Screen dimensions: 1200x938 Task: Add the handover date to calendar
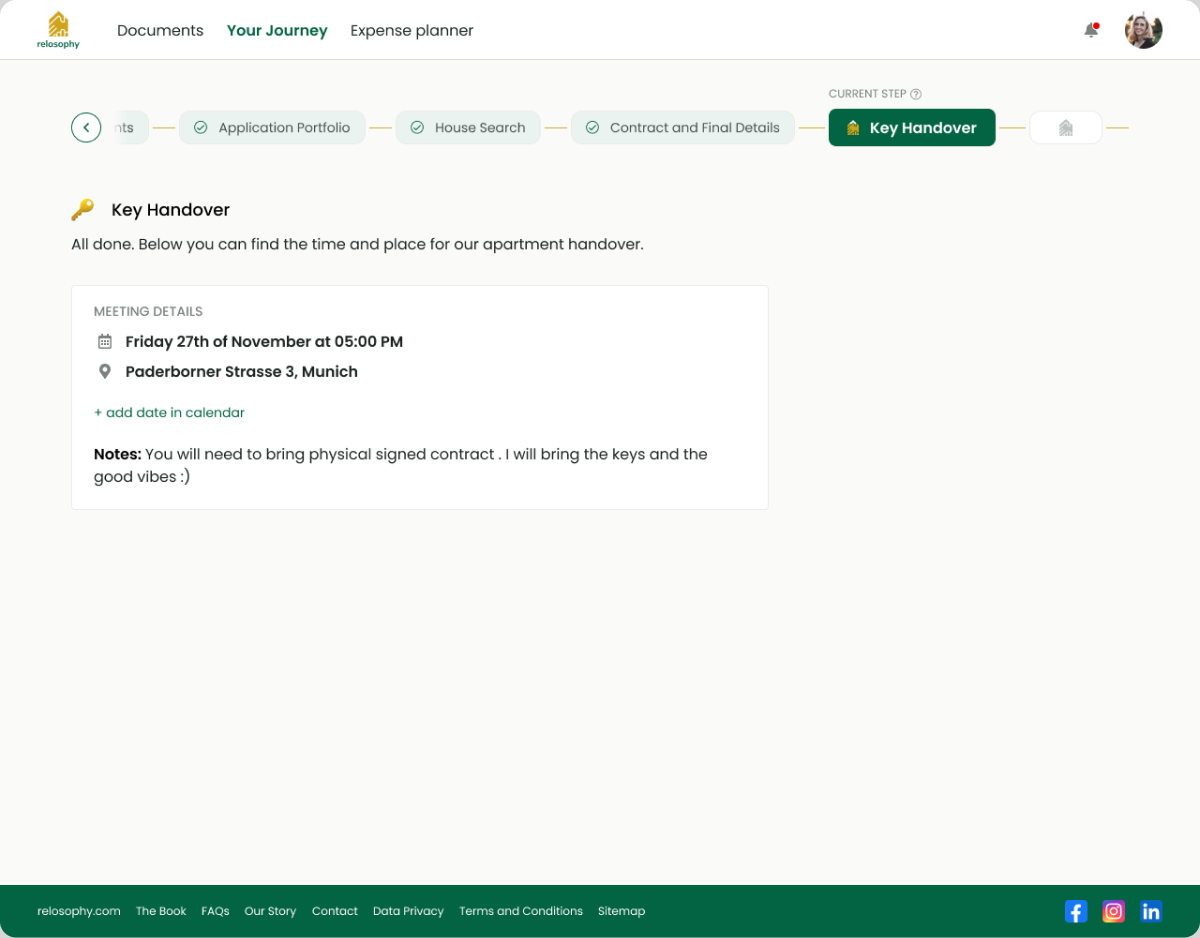(169, 413)
